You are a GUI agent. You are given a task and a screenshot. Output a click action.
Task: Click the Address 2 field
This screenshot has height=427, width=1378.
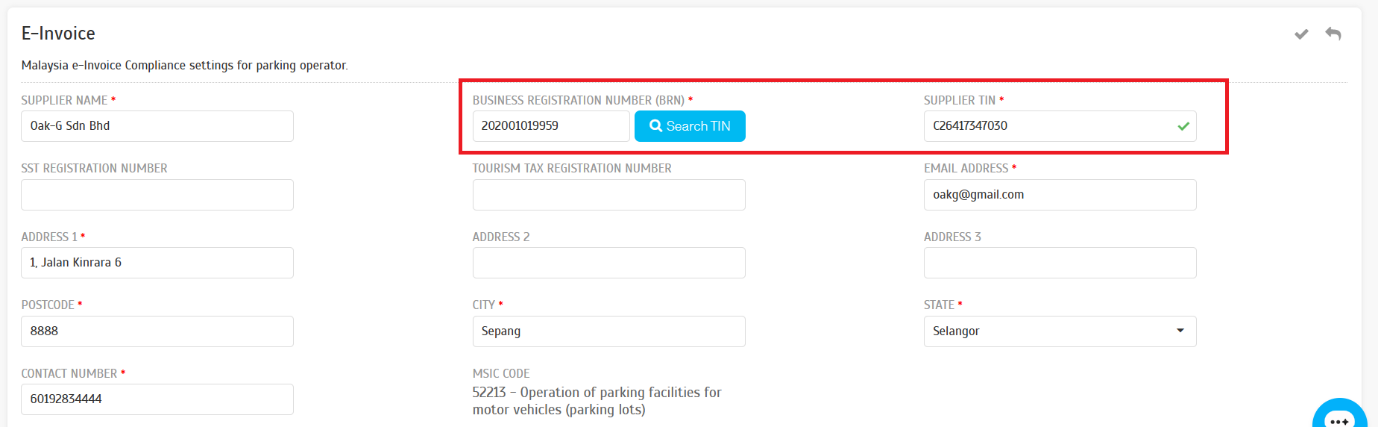[609, 263]
